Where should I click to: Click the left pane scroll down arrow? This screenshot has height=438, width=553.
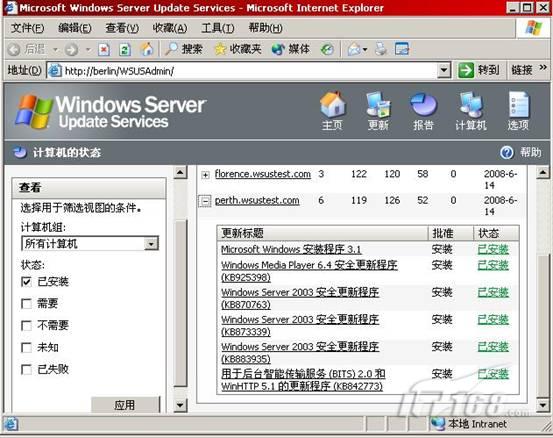tap(181, 405)
